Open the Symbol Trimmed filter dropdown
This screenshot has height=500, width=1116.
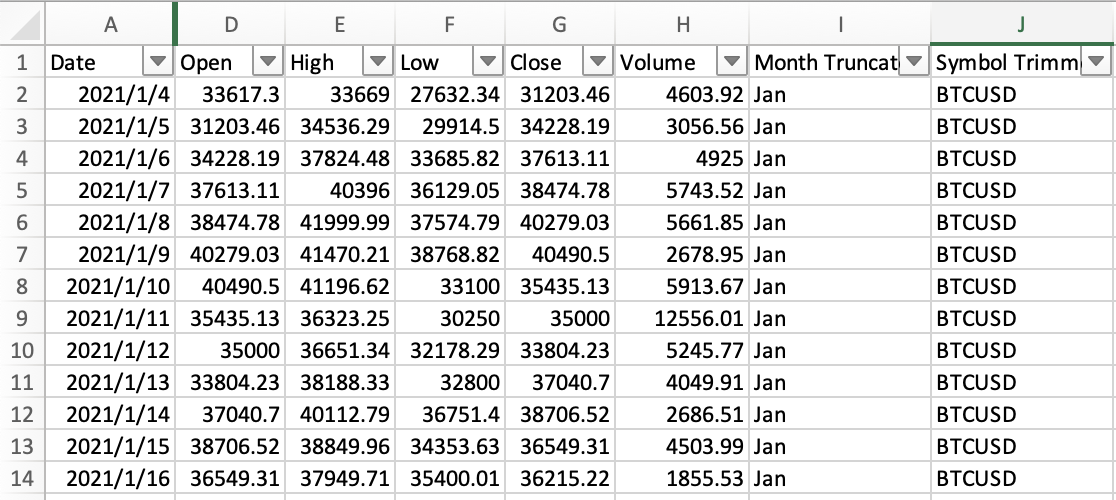tap(1098, 62)
